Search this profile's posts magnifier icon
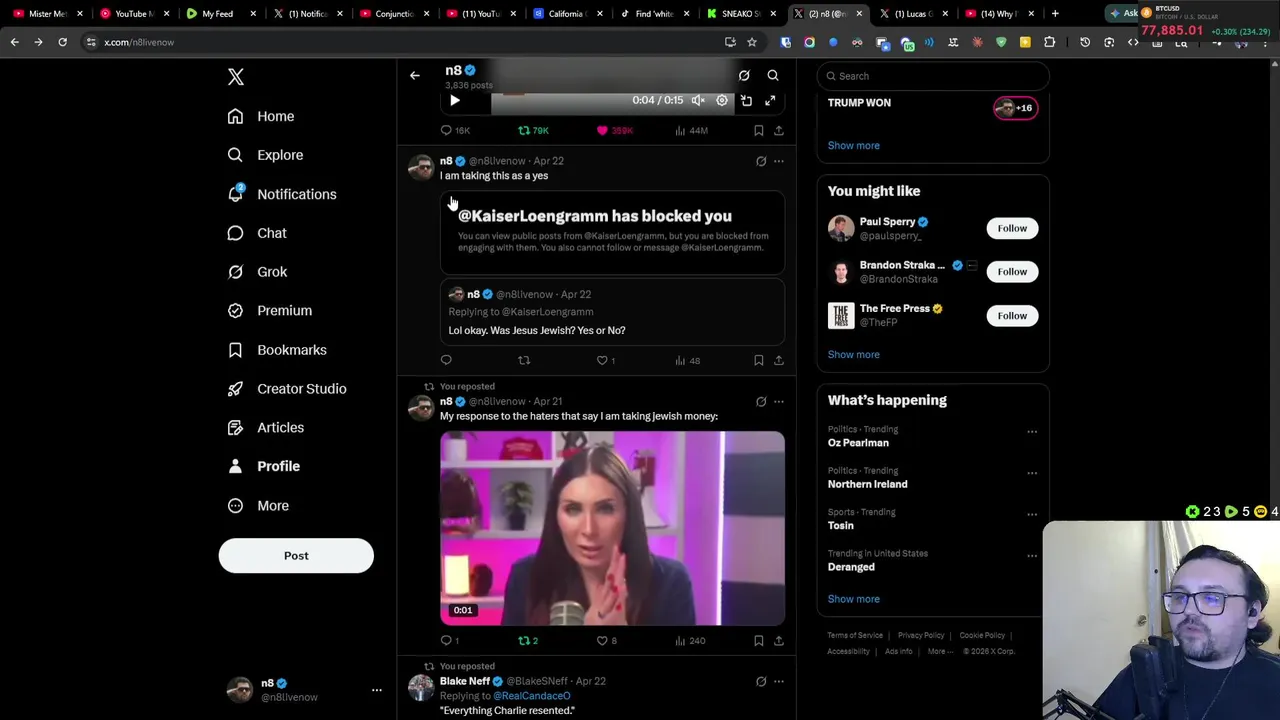This screenshot has height=720, width=1280. [773, 75]
